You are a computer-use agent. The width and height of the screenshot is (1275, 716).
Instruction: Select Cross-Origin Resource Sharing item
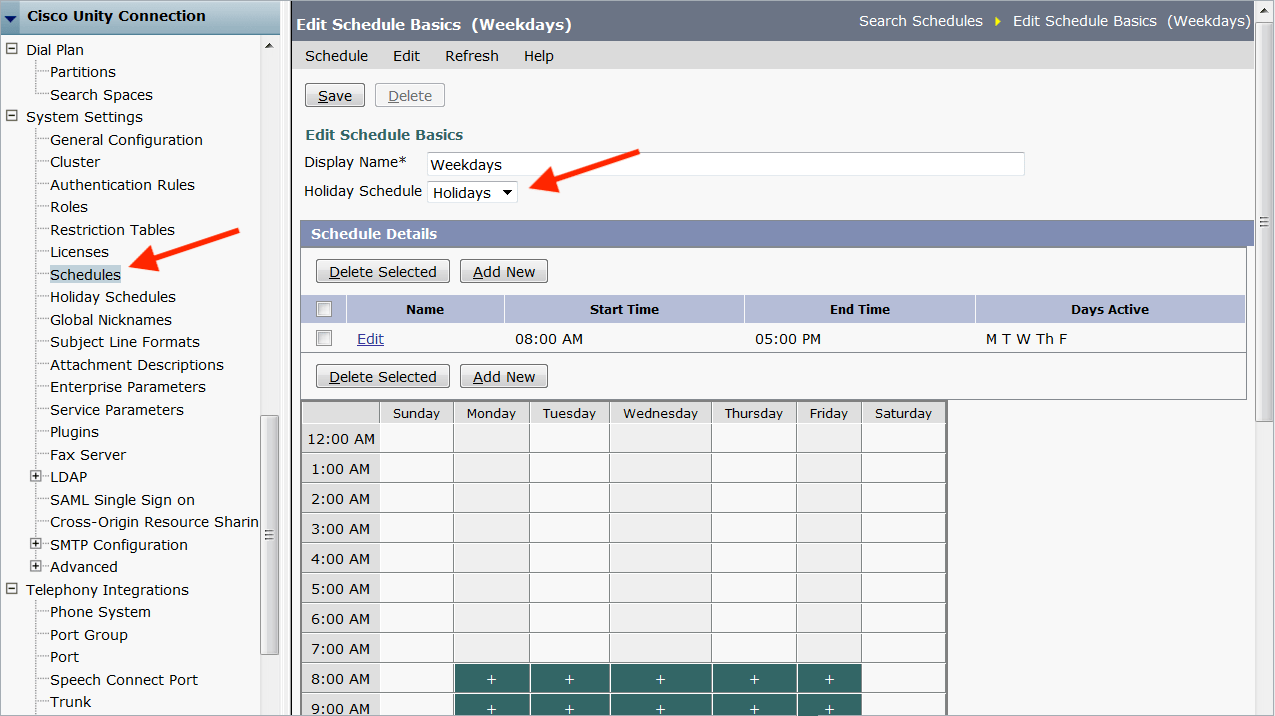154,522
